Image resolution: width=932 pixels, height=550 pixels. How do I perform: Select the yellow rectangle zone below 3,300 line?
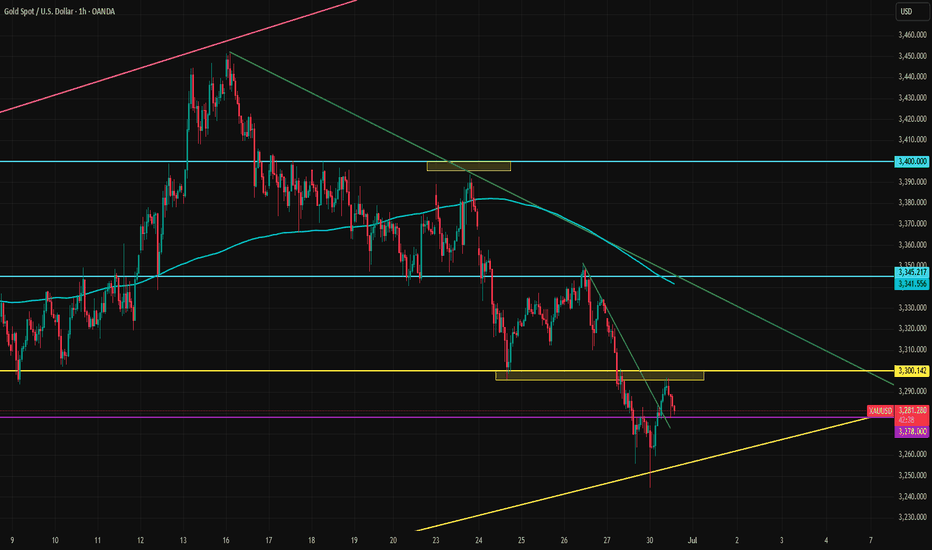click(x=600, y=376)
